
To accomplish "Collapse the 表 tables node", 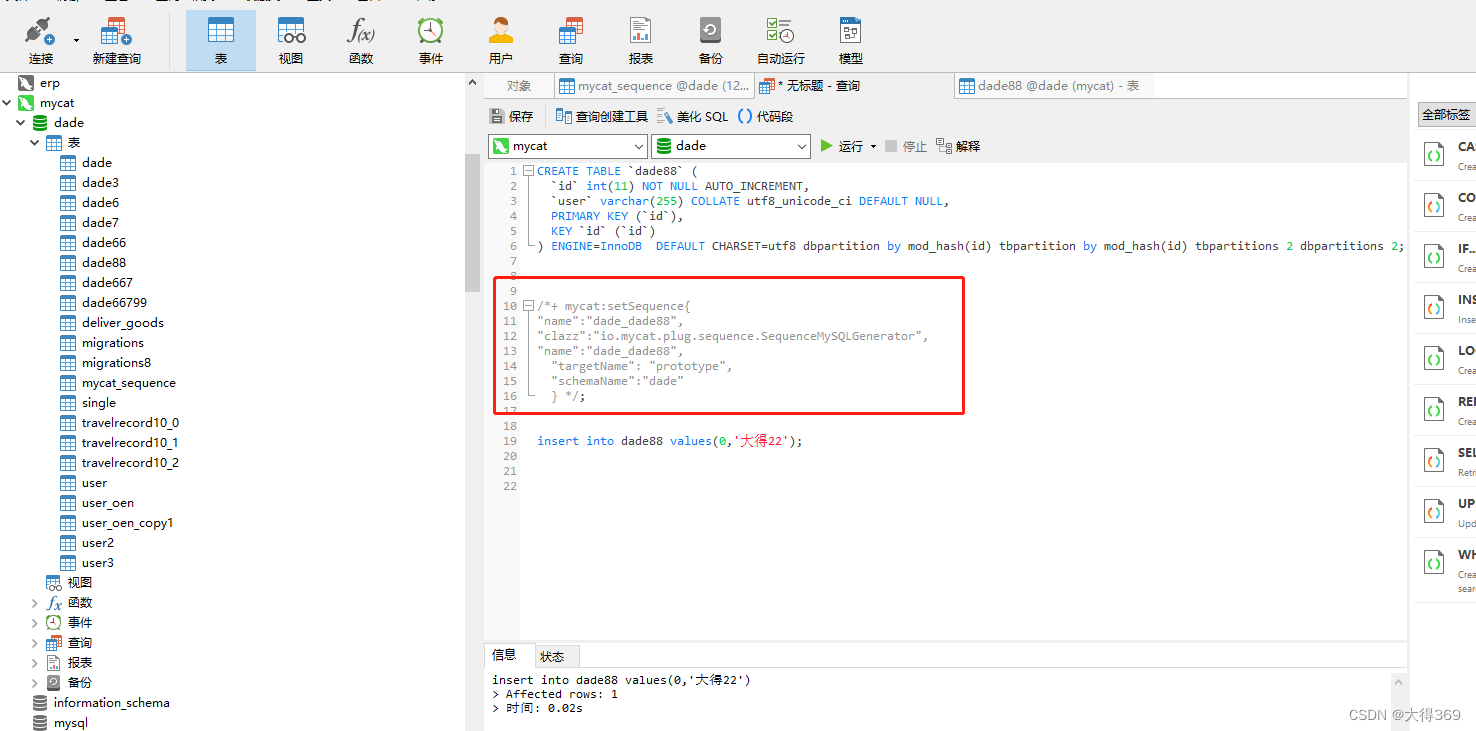I will click(35, 143).
